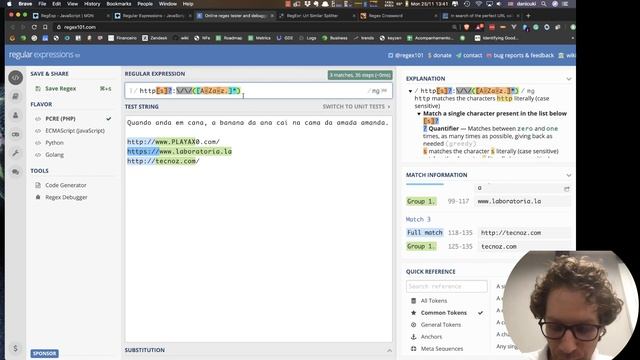Image resolution: width=640 pixels, height=360 pixels.
Task: Open Spotlight search in macOS menu bar
Action: pyautogui.click(x=544, y=4)
